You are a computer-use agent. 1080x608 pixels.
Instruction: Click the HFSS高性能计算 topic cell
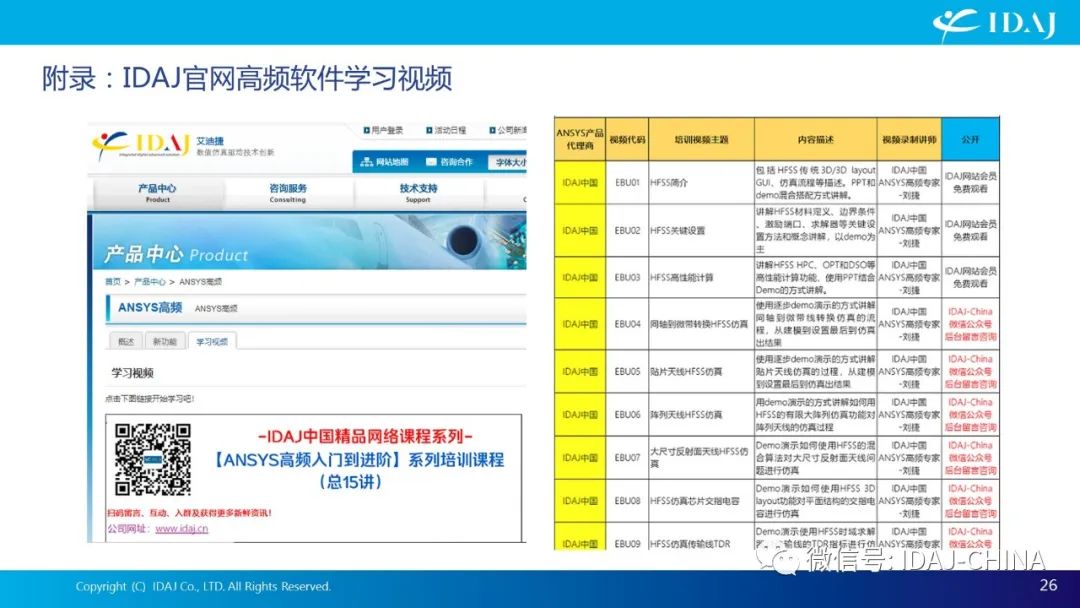[x=701, y=277]
